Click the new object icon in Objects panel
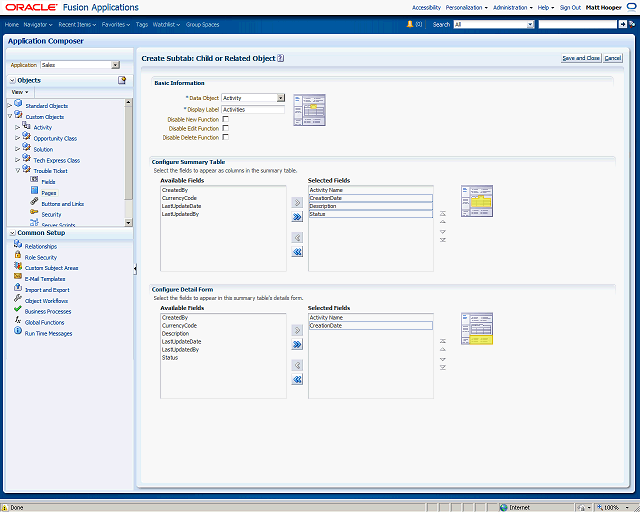 [x=122, y=80]
